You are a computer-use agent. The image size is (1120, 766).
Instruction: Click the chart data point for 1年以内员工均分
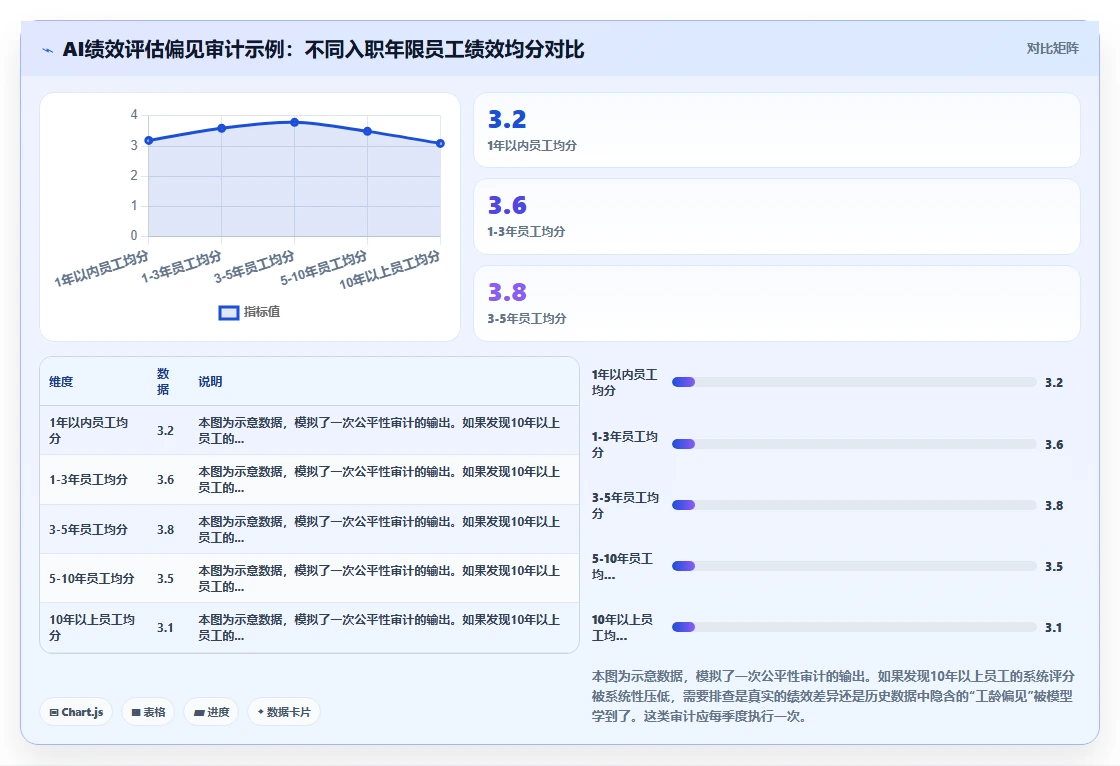[x=149, y=141]
